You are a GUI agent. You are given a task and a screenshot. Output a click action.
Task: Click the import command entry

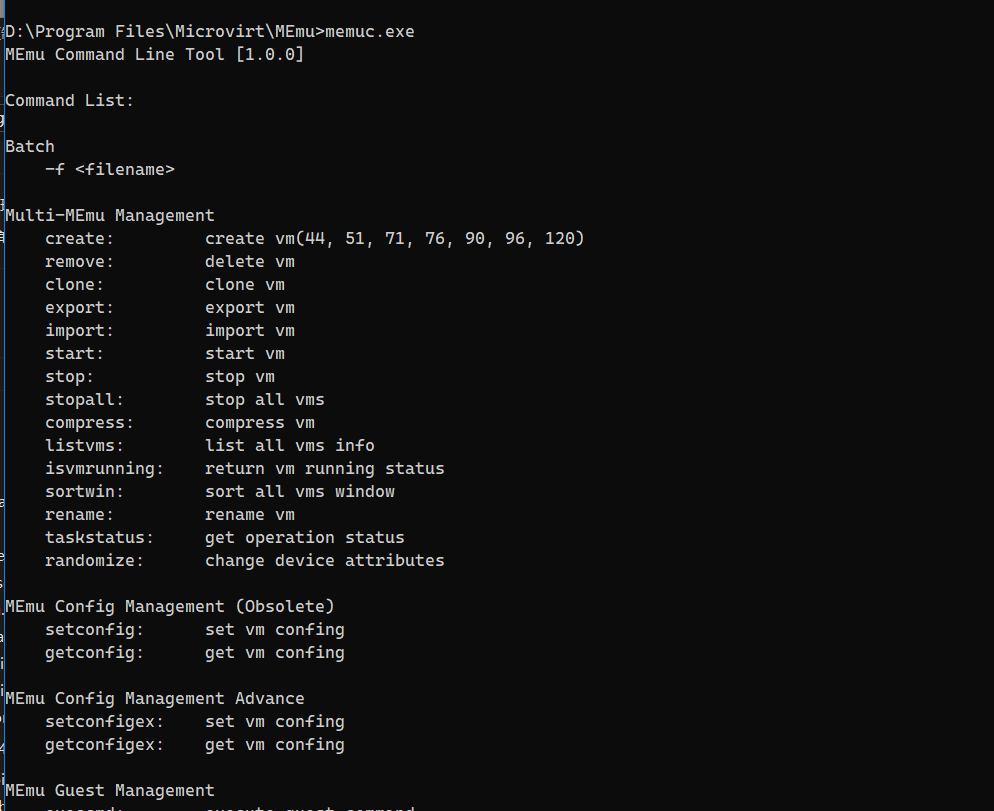pyautogui.click(x=80, y=330)
